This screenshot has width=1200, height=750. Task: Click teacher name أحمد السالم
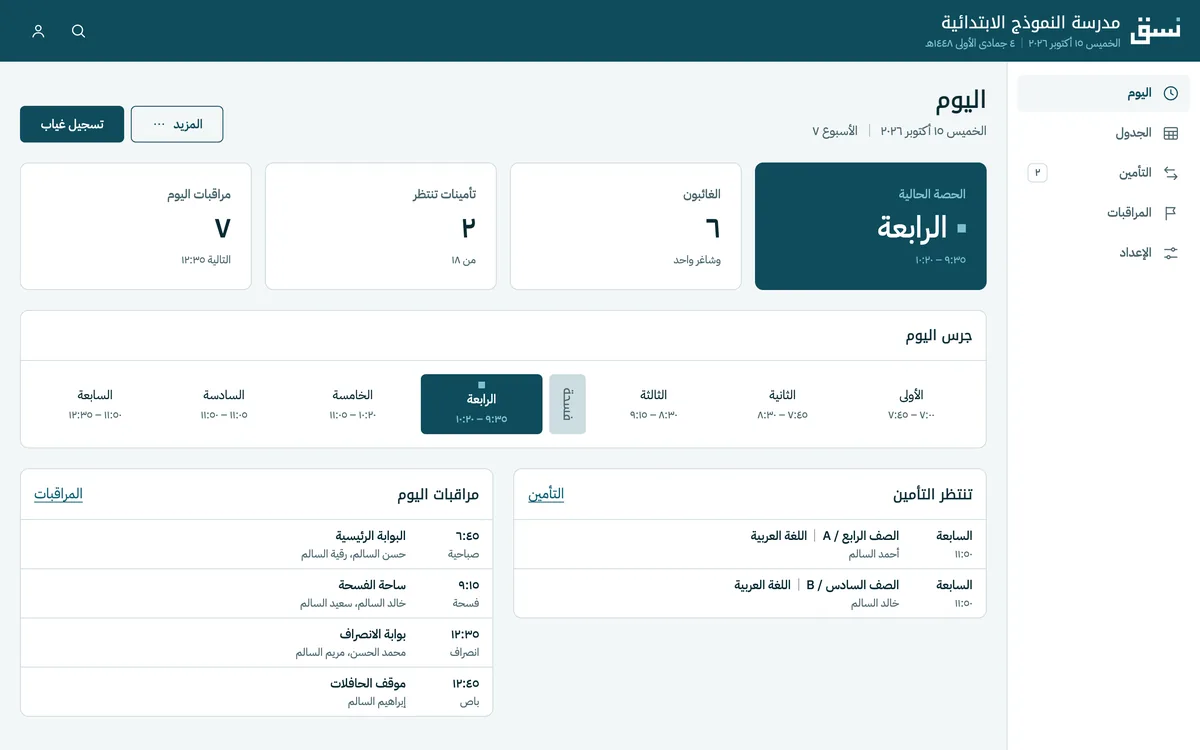click(874, 554)
